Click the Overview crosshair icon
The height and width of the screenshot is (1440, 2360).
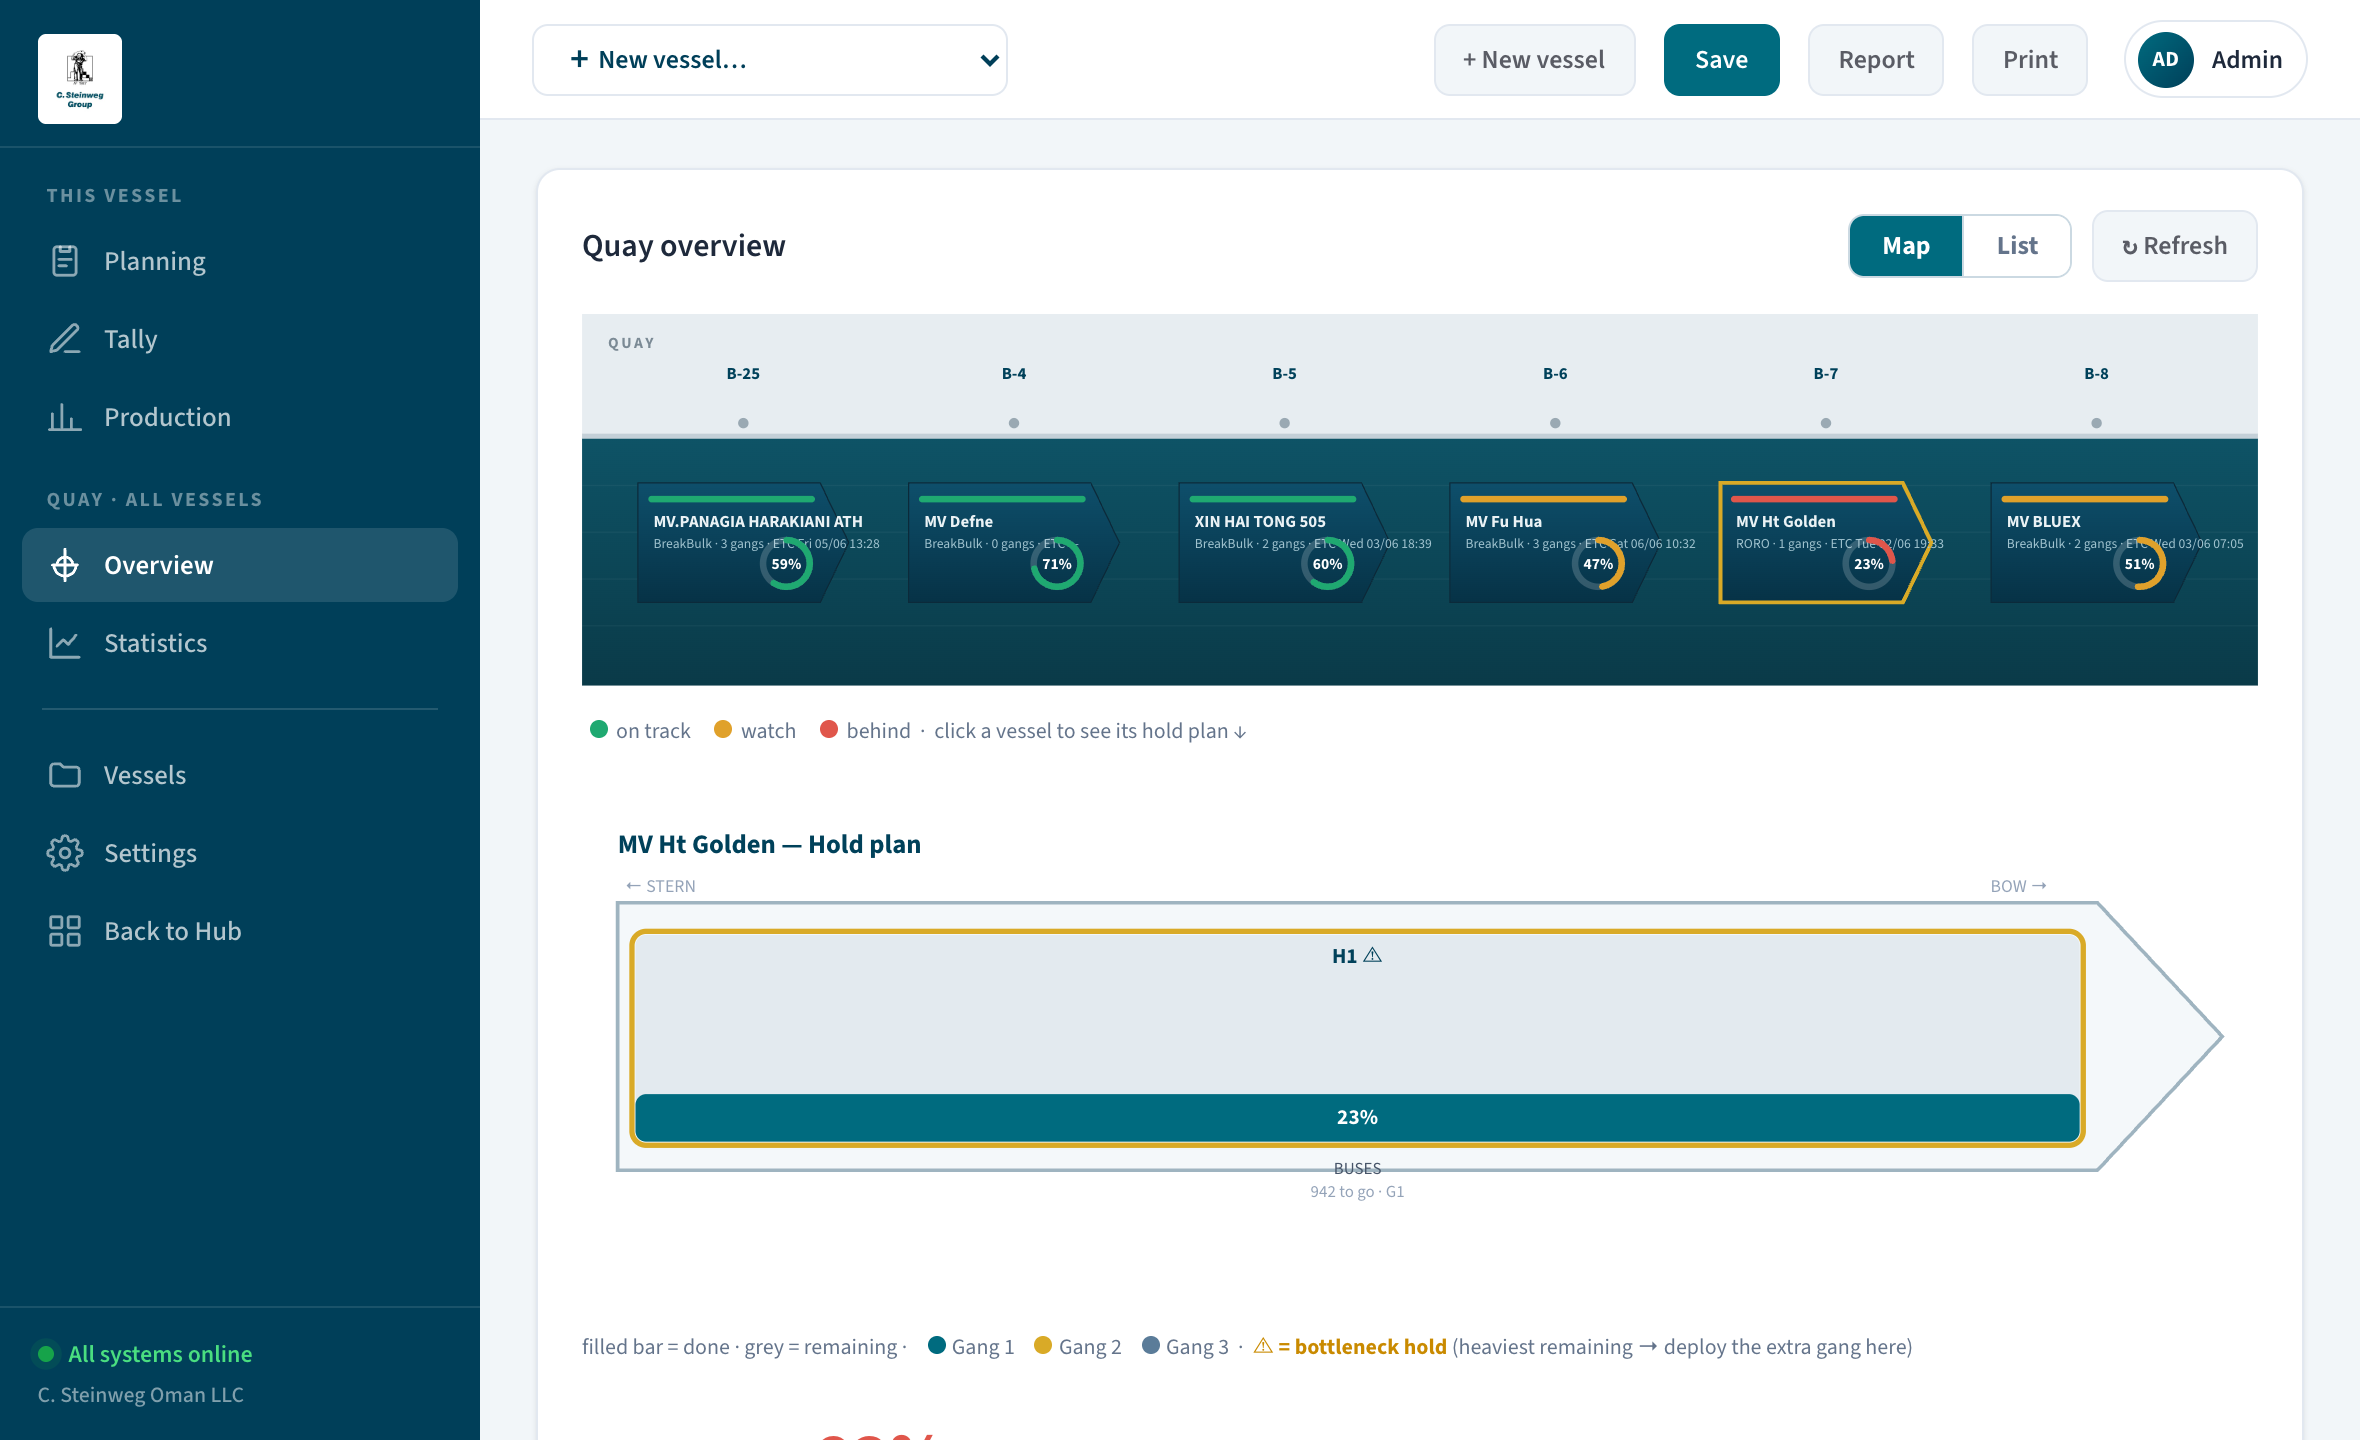click(65, 565)
